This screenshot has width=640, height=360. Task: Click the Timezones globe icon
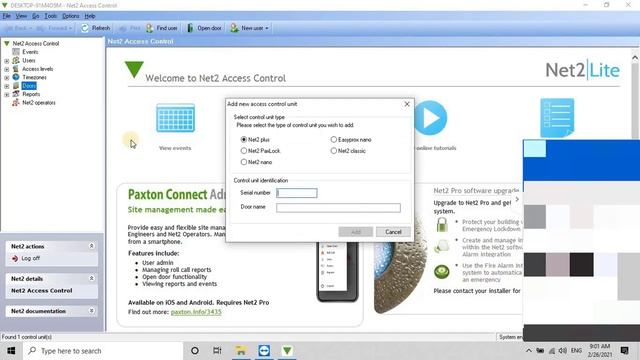pyautogui.click(x=16, y=77)
